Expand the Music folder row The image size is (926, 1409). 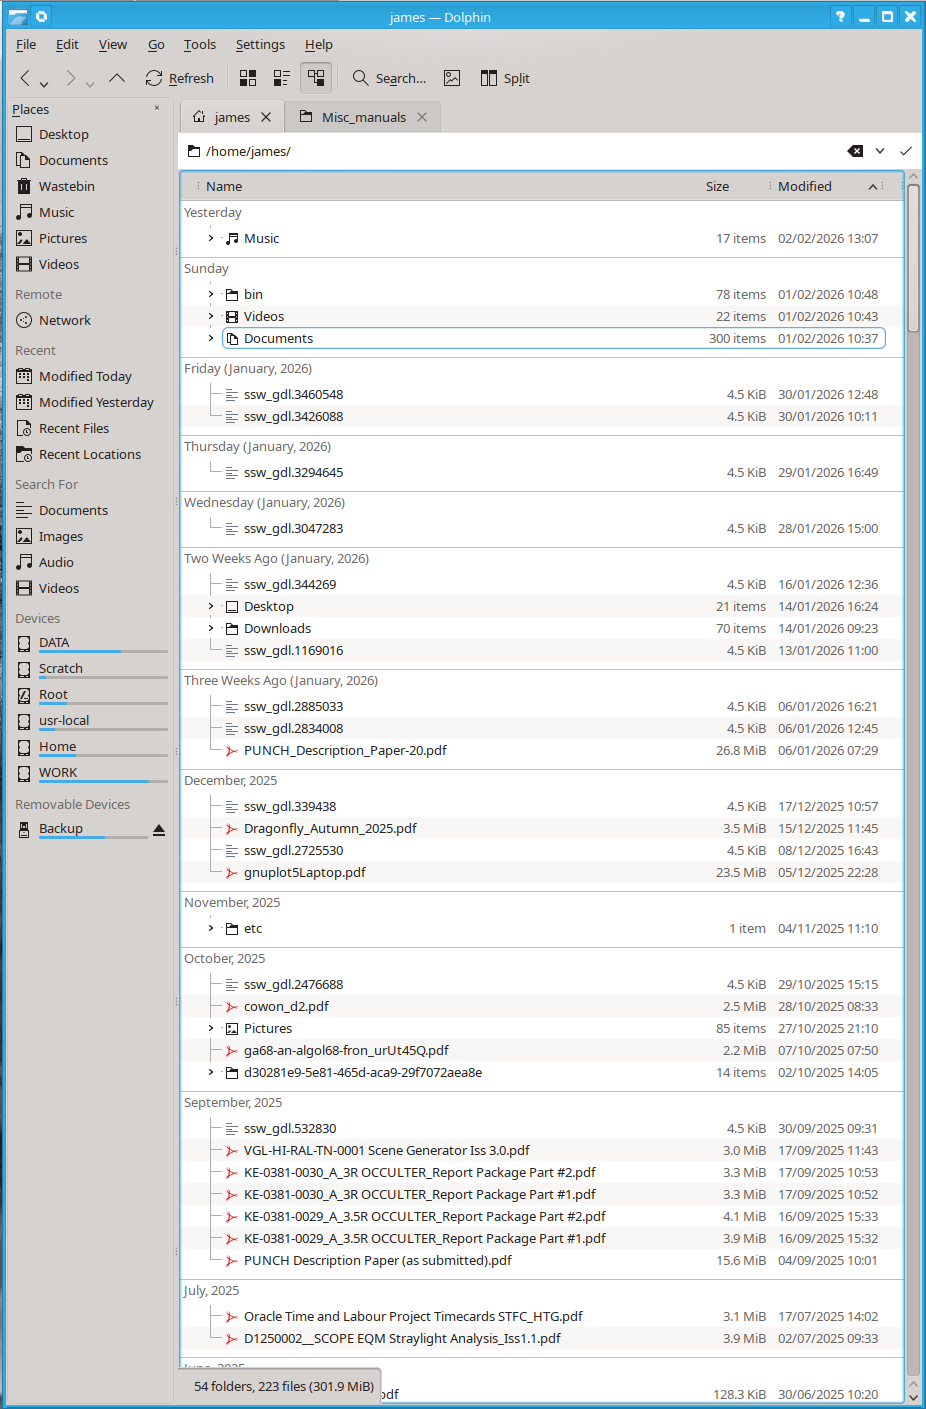point(211,239)
